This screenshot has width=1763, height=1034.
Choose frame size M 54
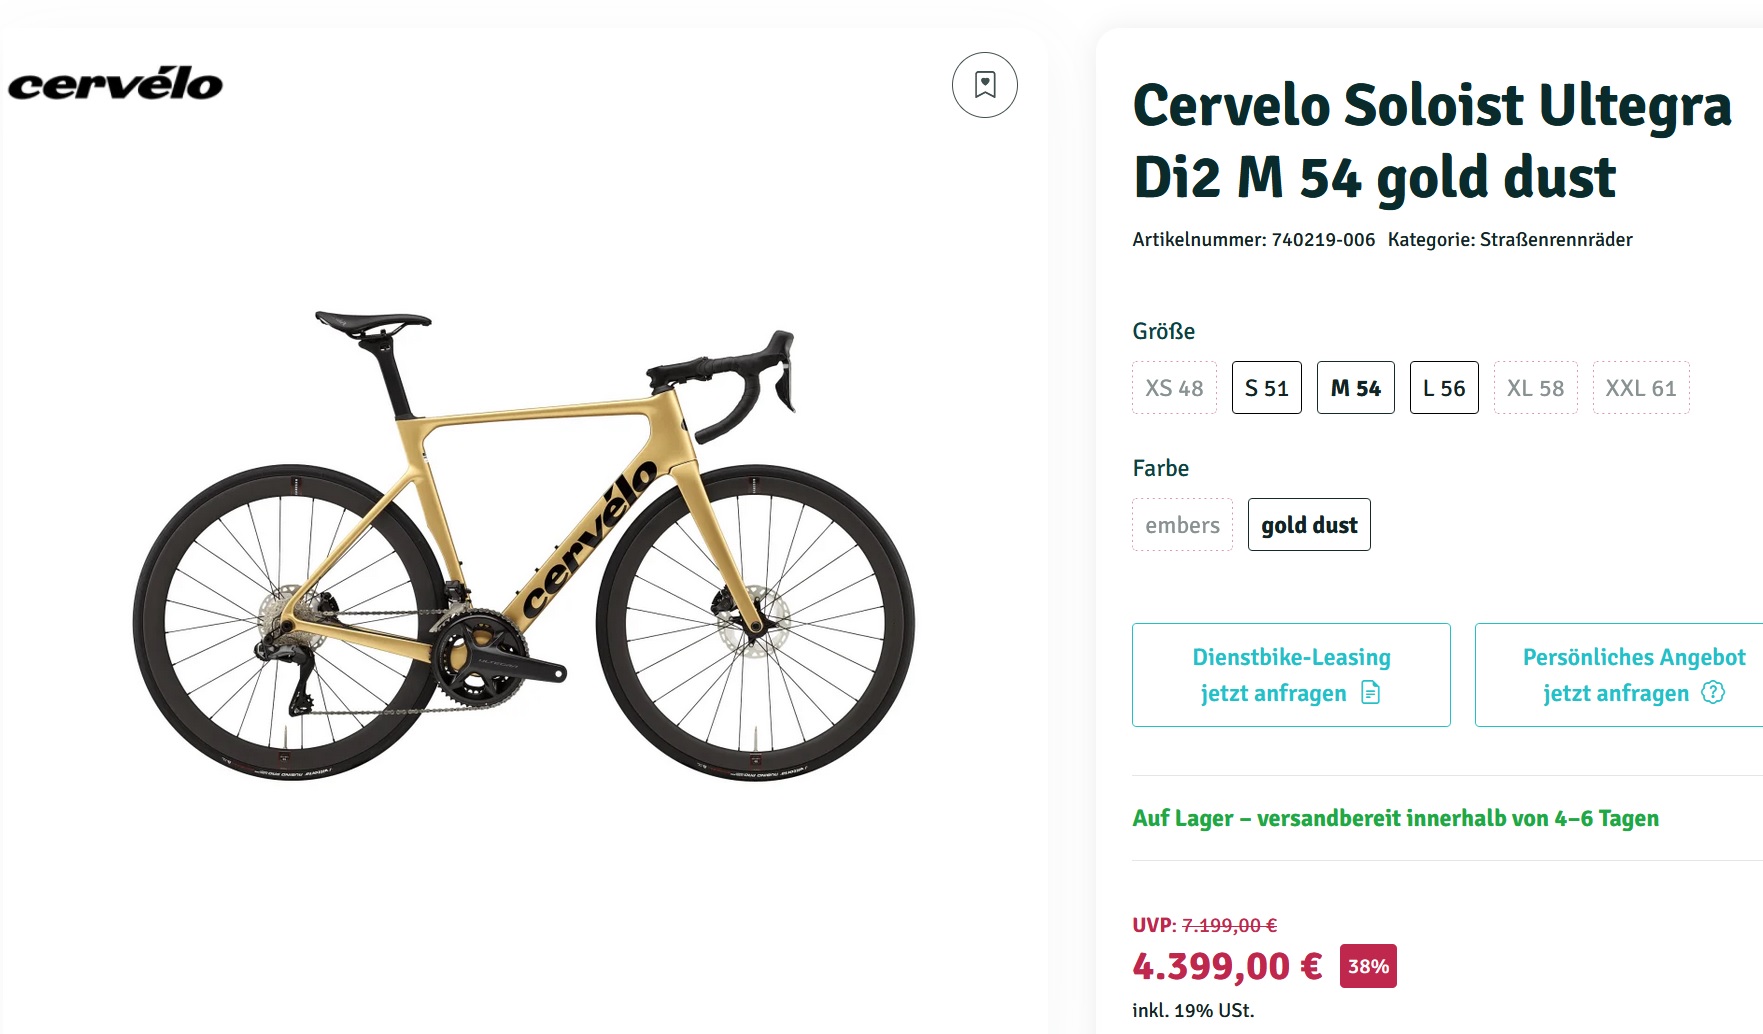pyautogui.click(x=1355, y=388)
